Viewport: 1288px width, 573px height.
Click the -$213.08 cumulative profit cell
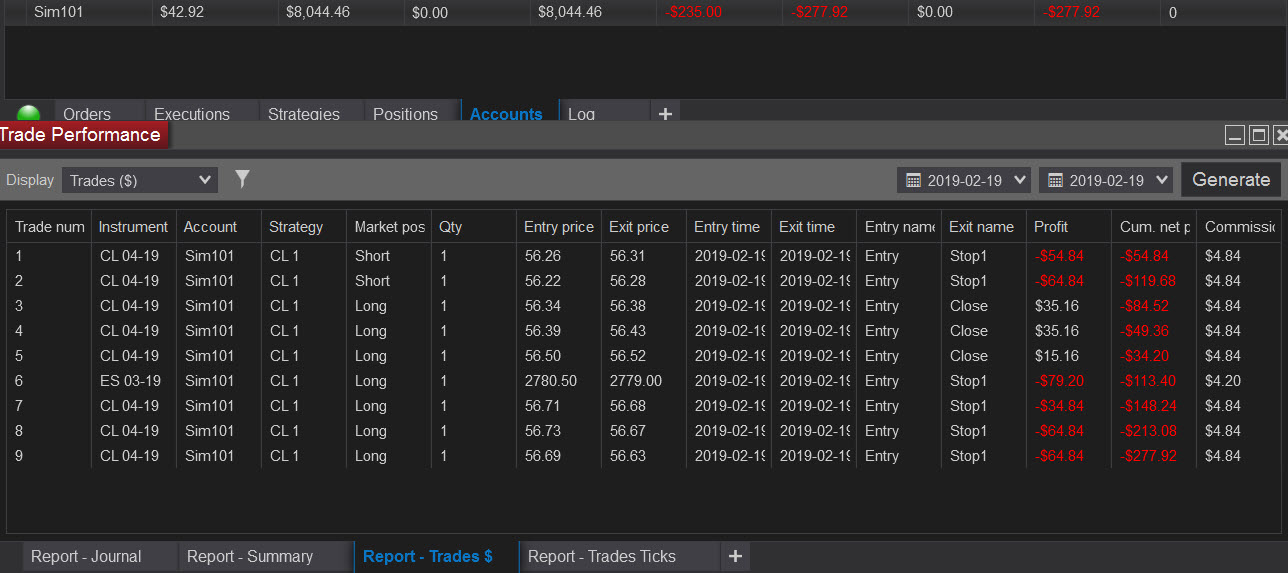pos(1149,431)
